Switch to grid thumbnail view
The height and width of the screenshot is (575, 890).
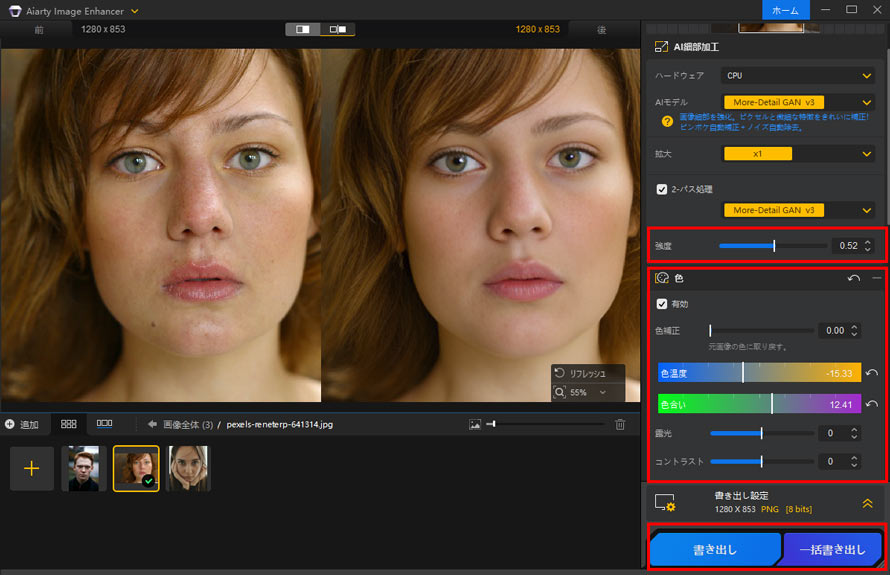coord(69,423)
